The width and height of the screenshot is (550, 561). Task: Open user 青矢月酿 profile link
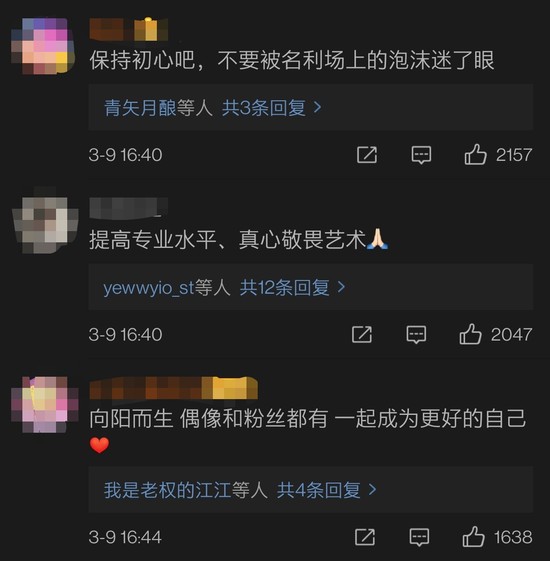[x=140, y=108]
